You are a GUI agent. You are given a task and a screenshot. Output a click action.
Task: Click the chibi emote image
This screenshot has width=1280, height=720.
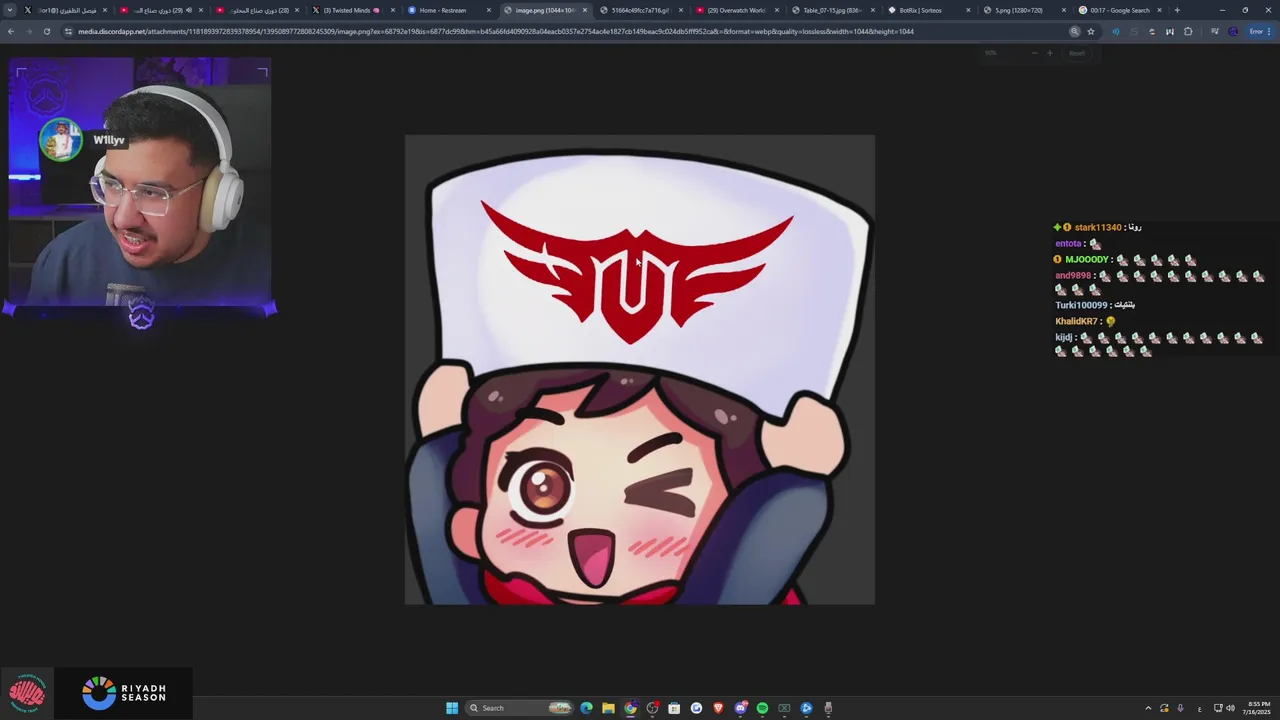[x=640, y=370]
